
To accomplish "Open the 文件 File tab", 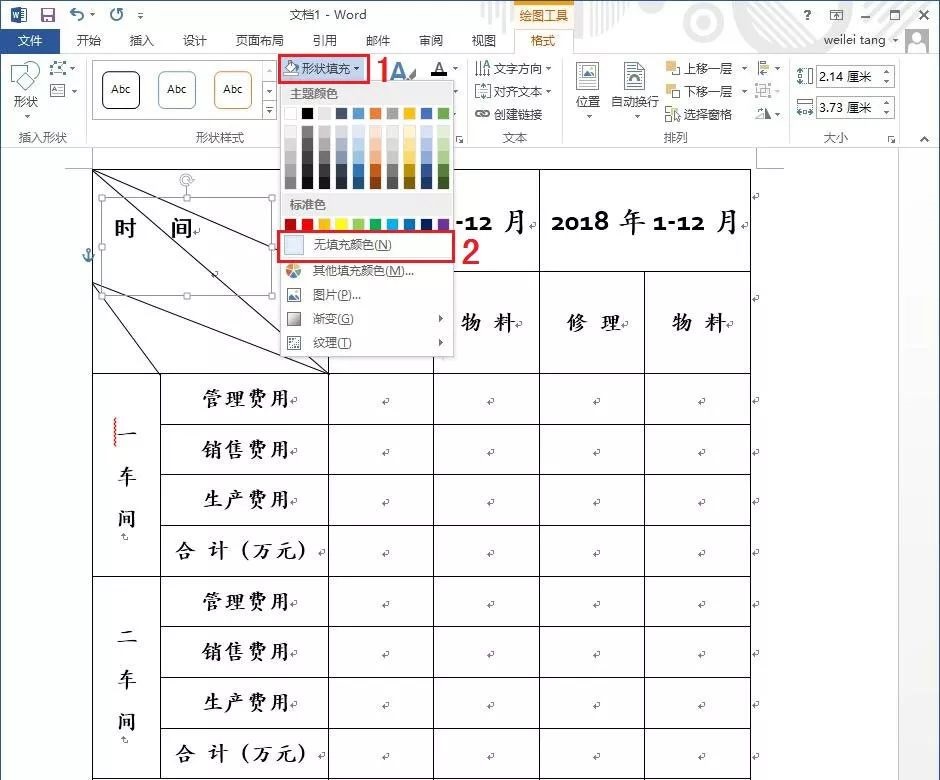I will (x=30, y=41).
